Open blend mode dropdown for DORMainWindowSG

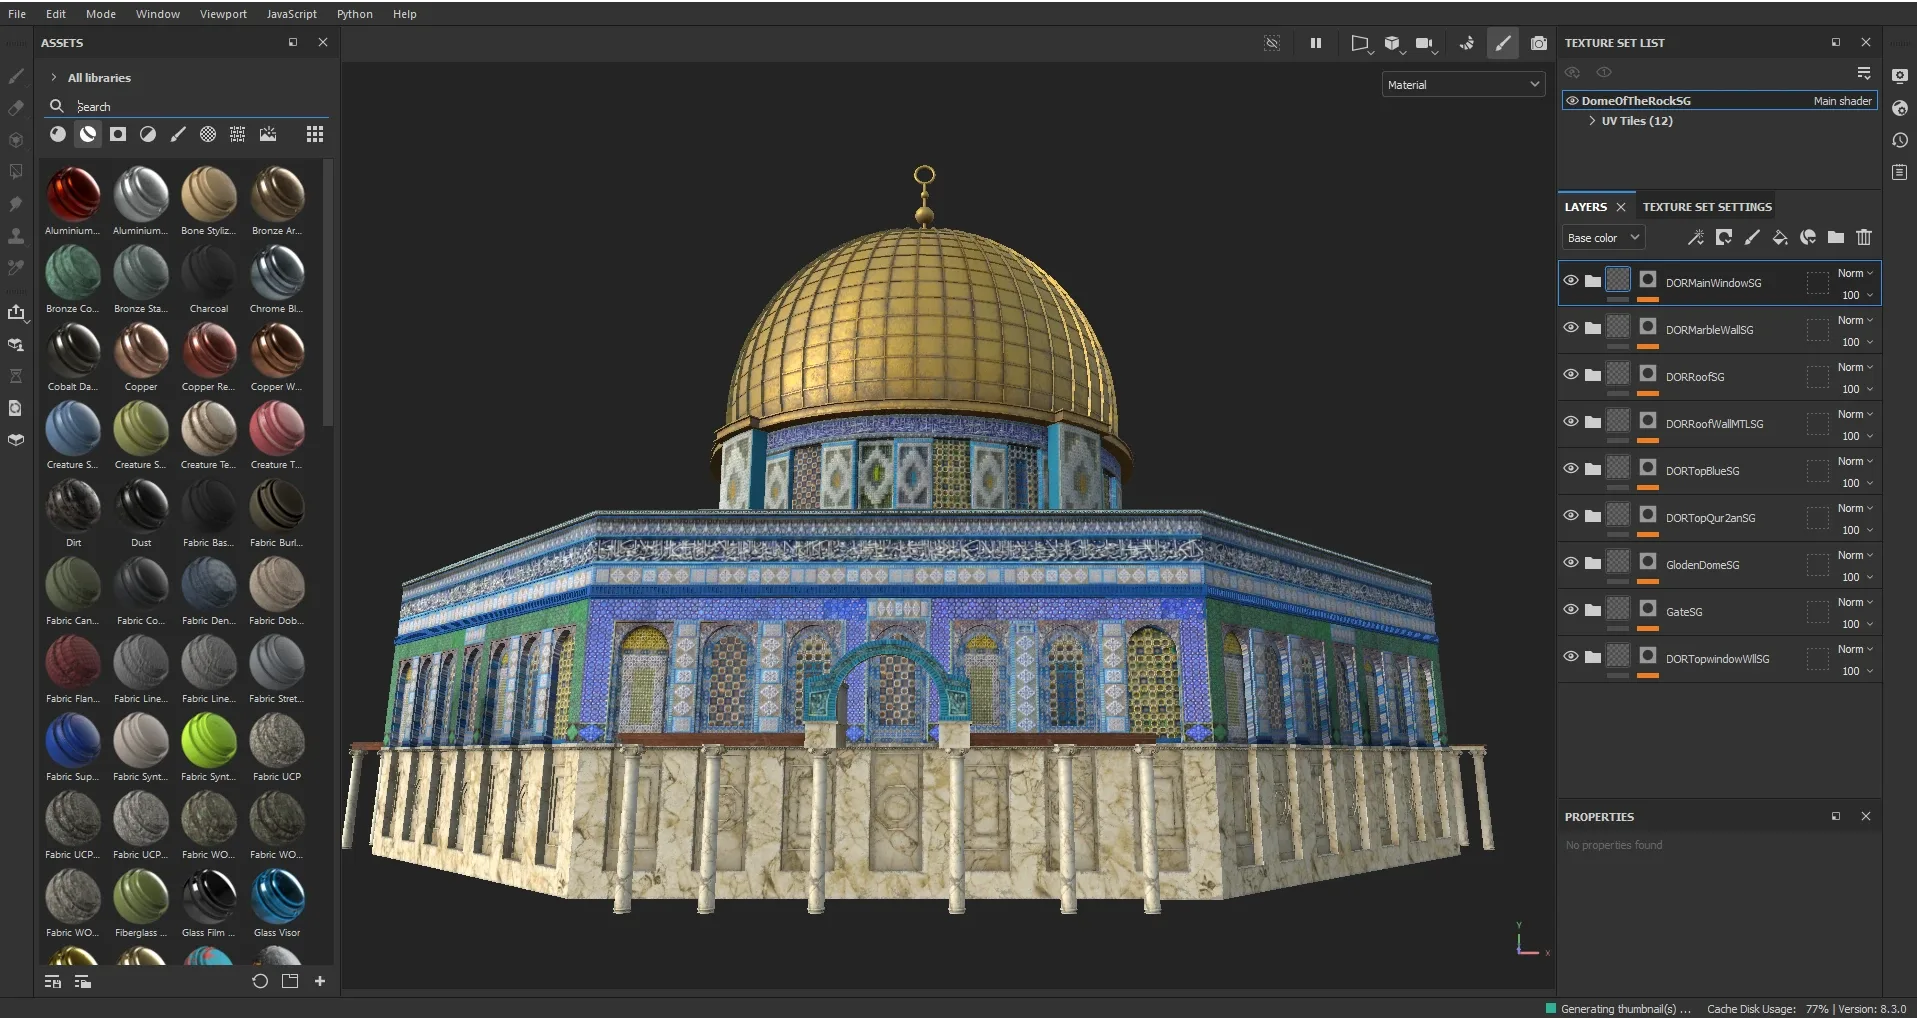[1855, 273]
